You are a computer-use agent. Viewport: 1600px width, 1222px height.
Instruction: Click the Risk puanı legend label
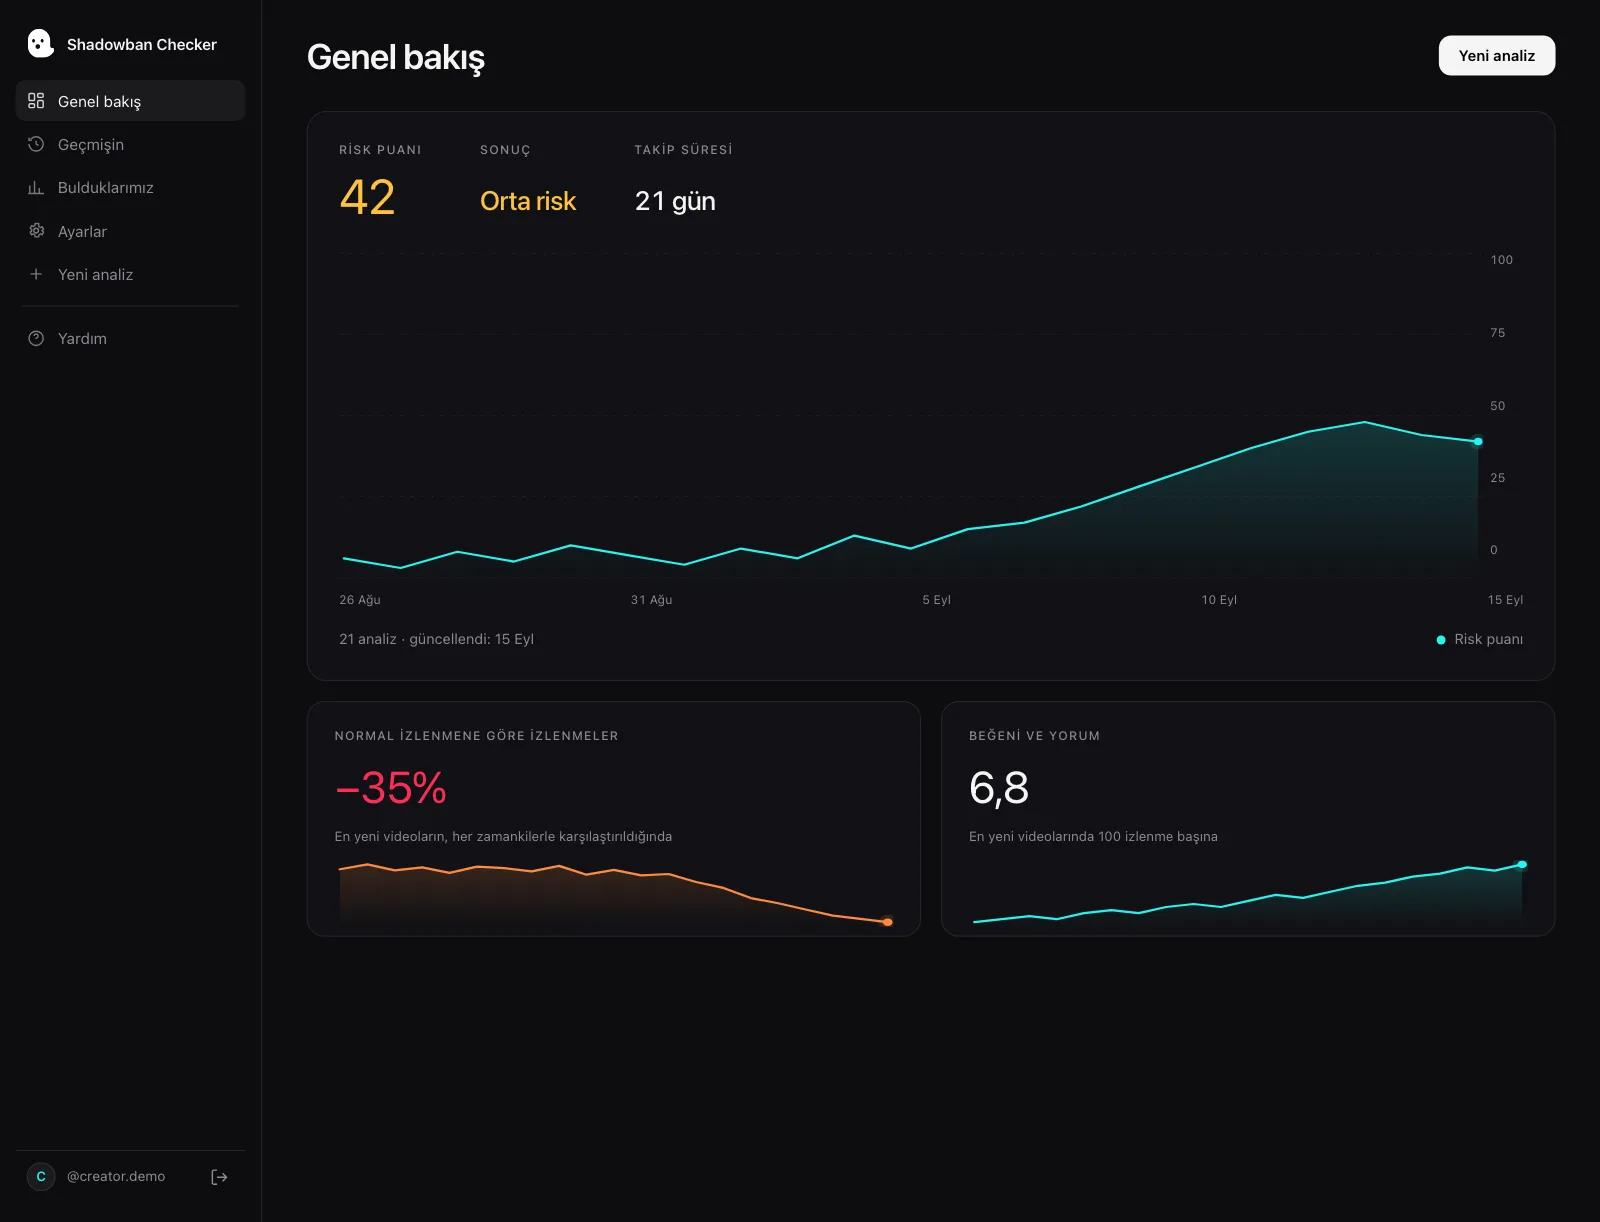pos(1488,639)
